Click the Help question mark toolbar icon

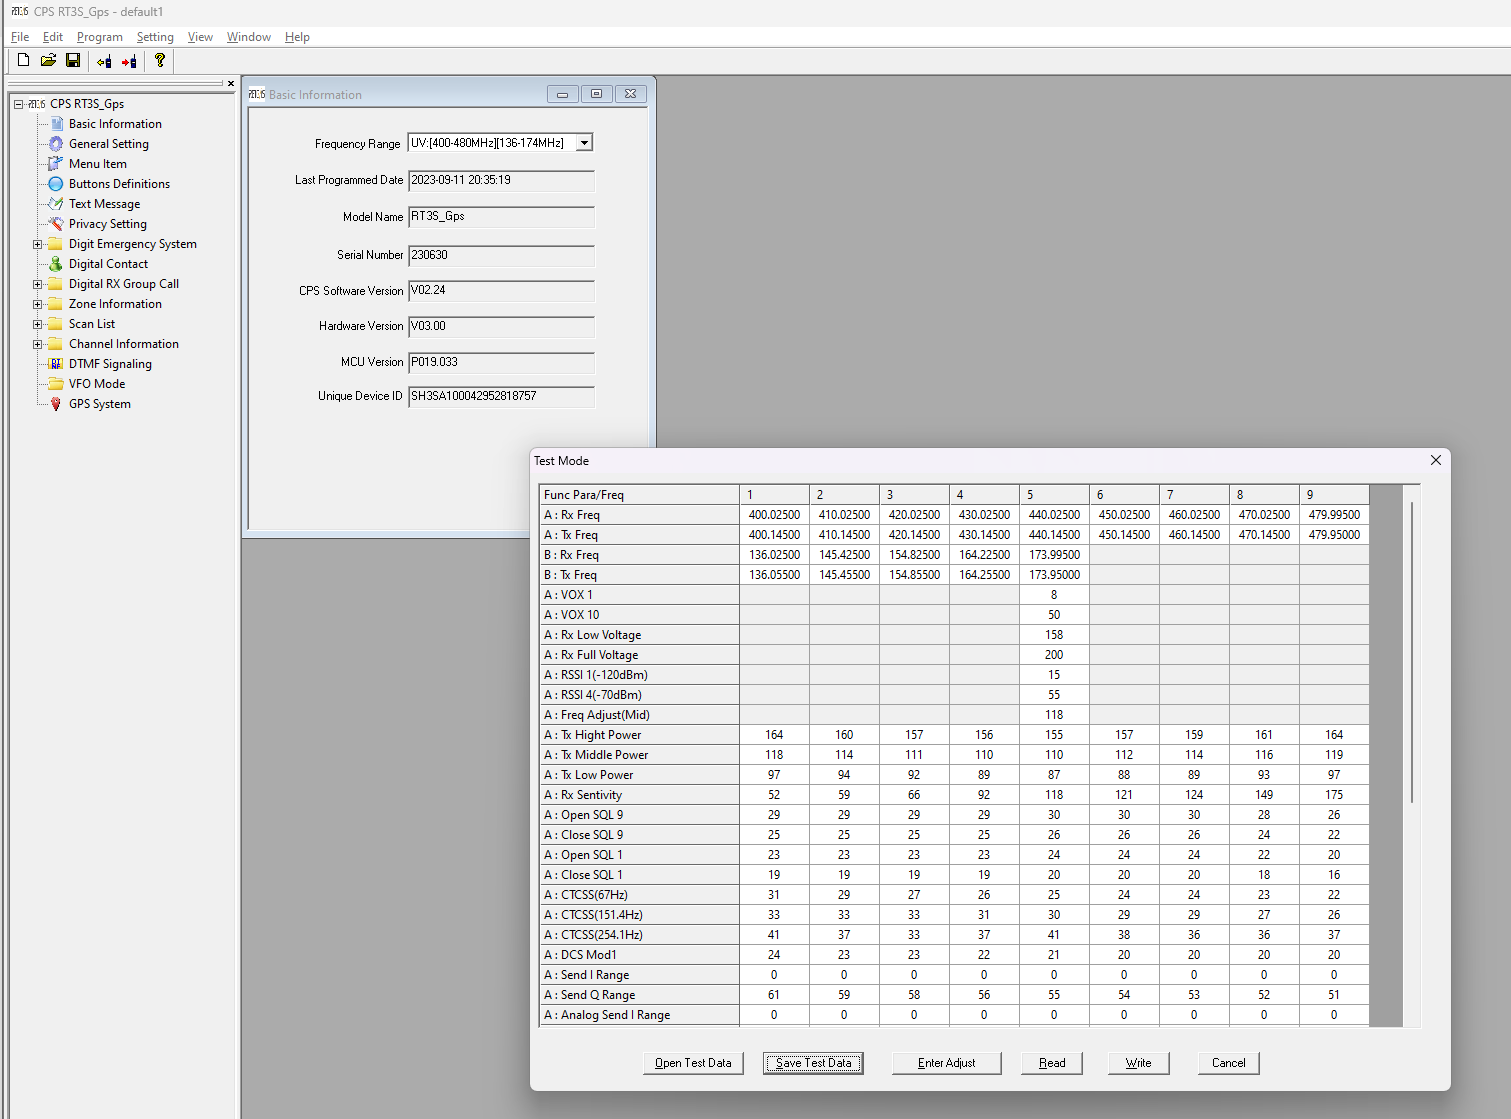point(160,61)
